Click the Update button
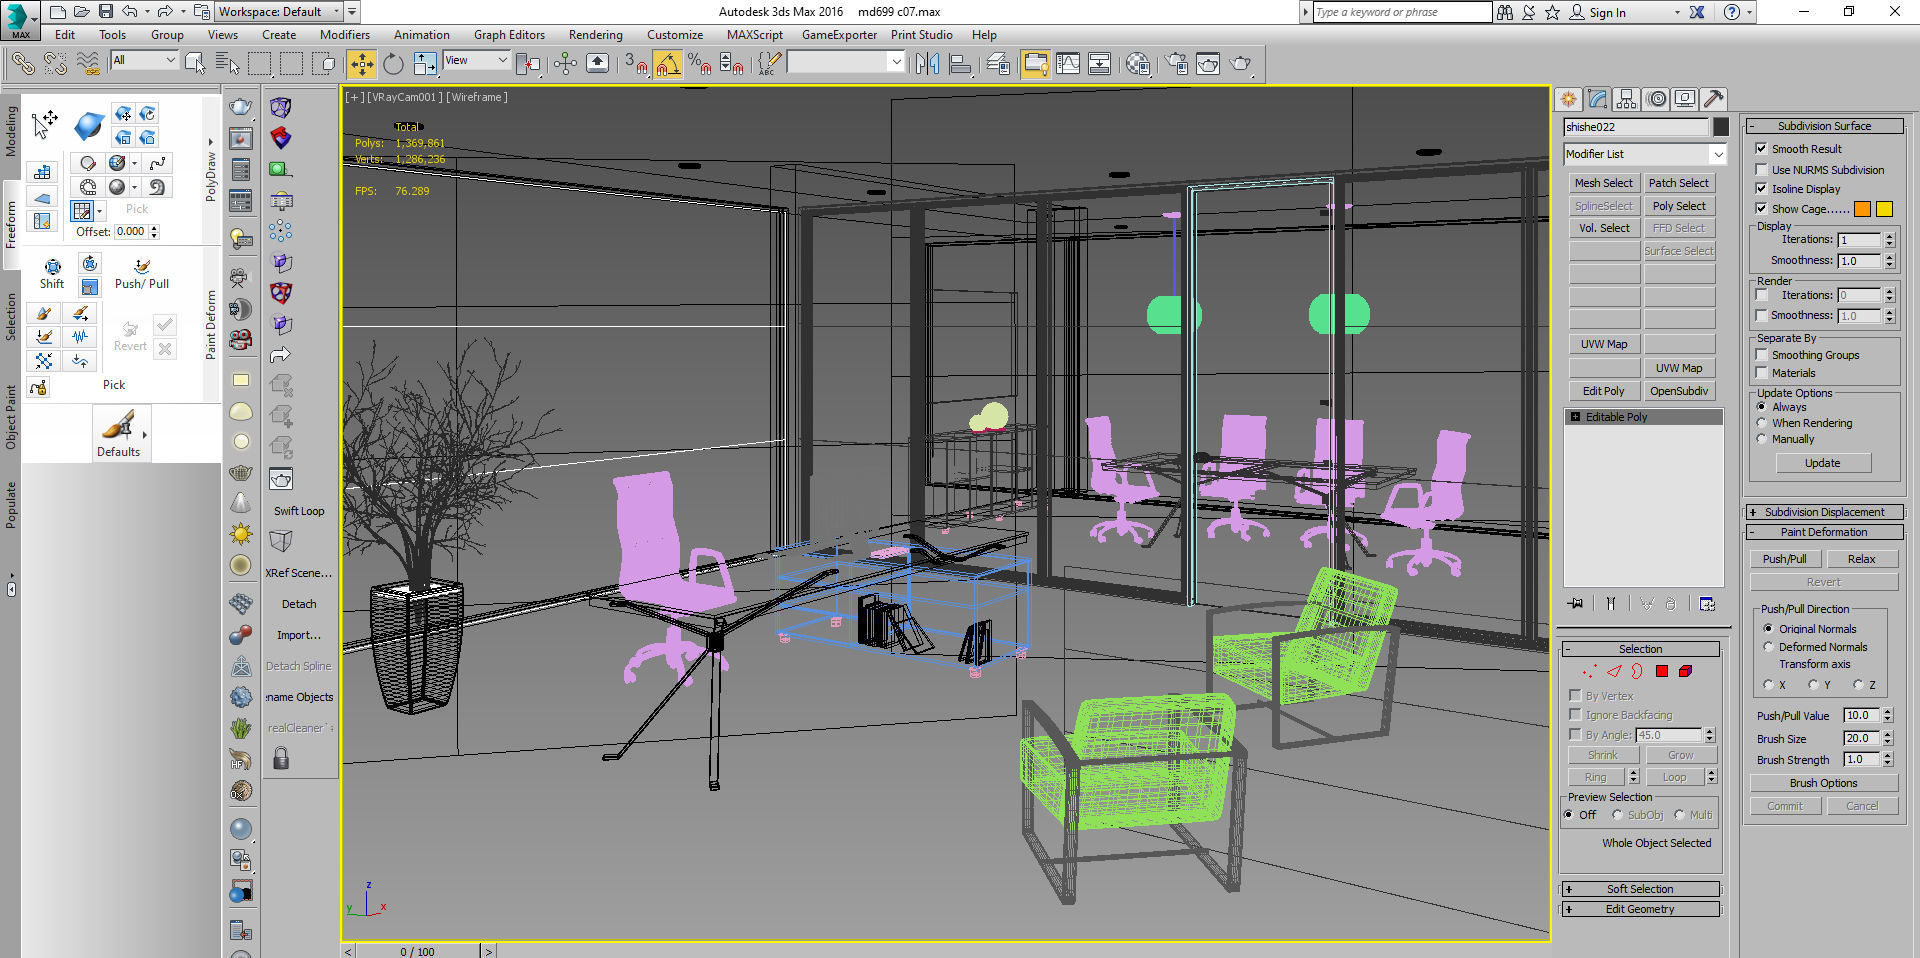The height and width of the screenshot is (958, 1920). [x=1822, y=463]
